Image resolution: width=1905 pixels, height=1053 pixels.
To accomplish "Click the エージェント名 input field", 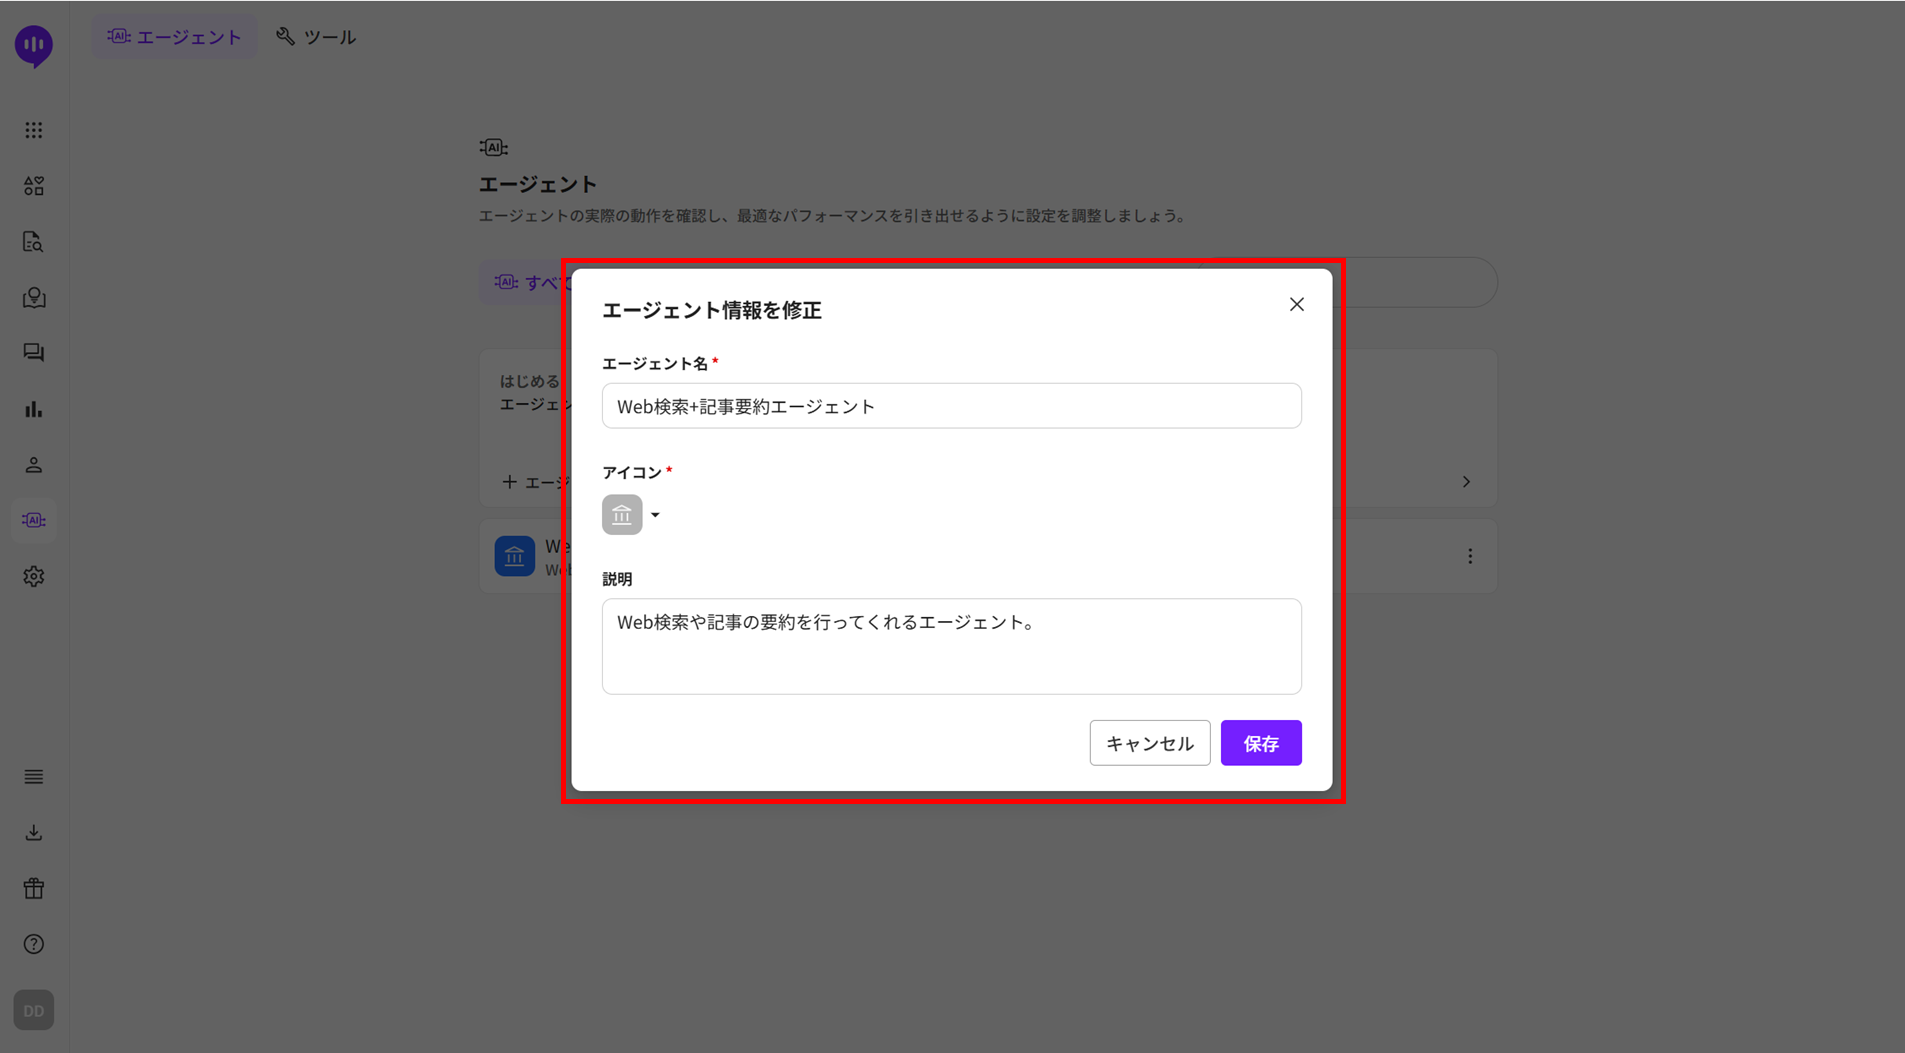I will tap(951, 406).
